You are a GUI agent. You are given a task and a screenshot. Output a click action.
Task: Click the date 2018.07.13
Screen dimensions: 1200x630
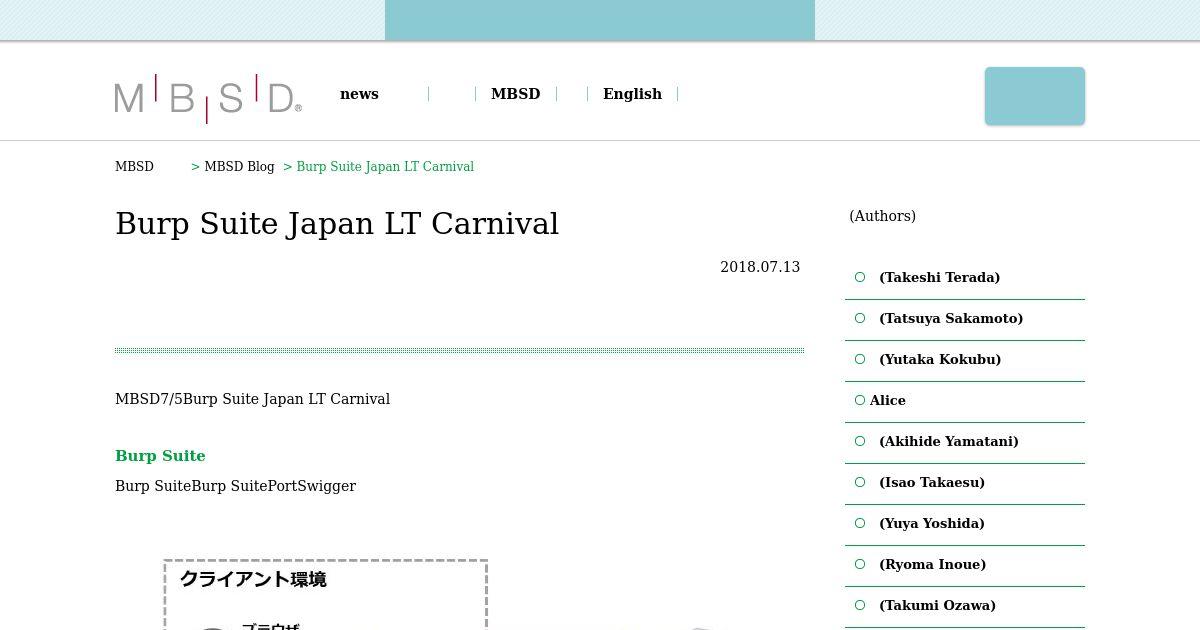click(x=760, y=267)
